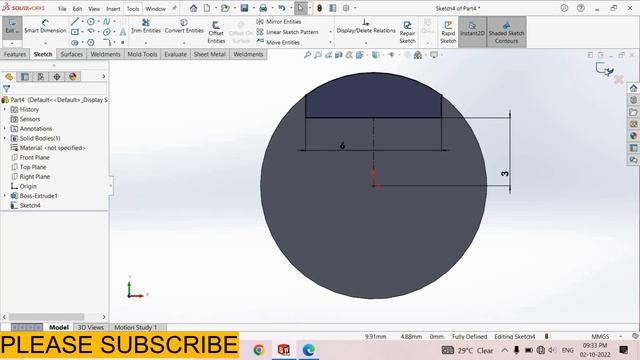
Task: Open Microsoft Edge from the taskbar
Action: (x=309, y=350)
